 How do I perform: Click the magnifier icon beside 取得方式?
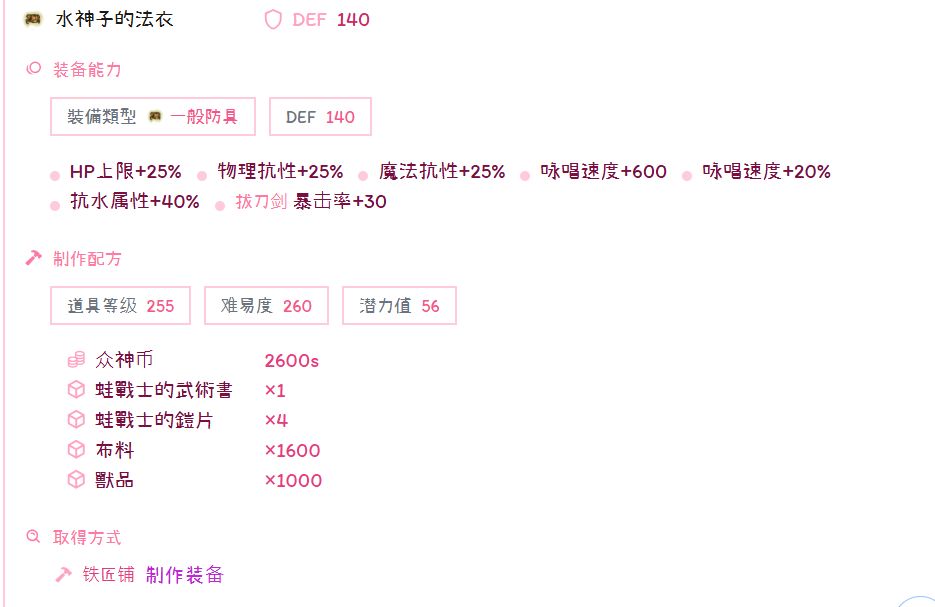coord(33,537)
